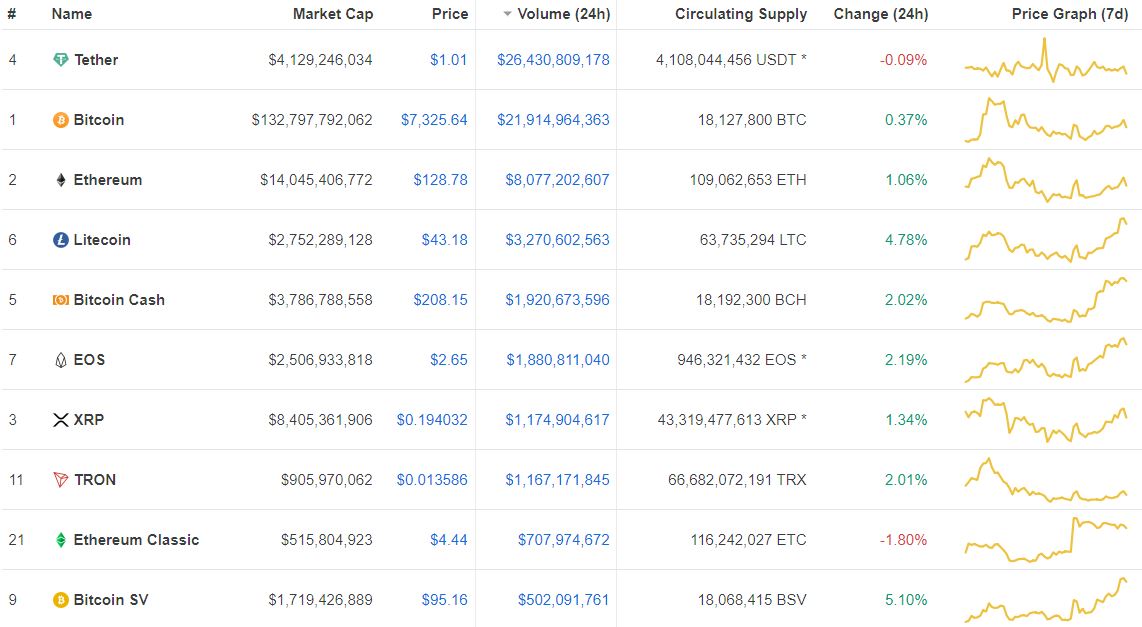Open the Ethereum Classic name link

tap(136, 540)
